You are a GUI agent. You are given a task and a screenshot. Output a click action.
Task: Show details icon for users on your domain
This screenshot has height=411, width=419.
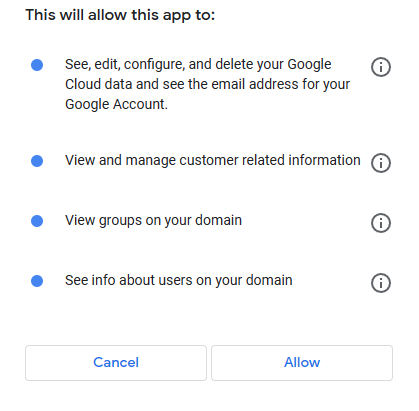[x=381, y=283]
